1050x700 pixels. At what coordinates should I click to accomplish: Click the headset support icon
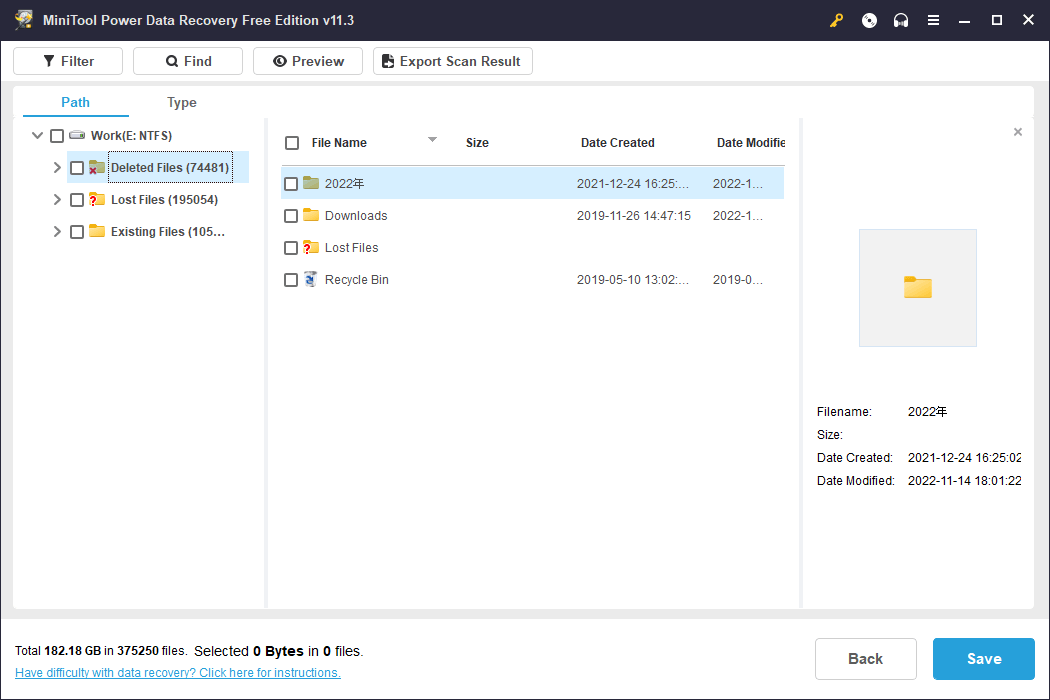click(901, 20)
